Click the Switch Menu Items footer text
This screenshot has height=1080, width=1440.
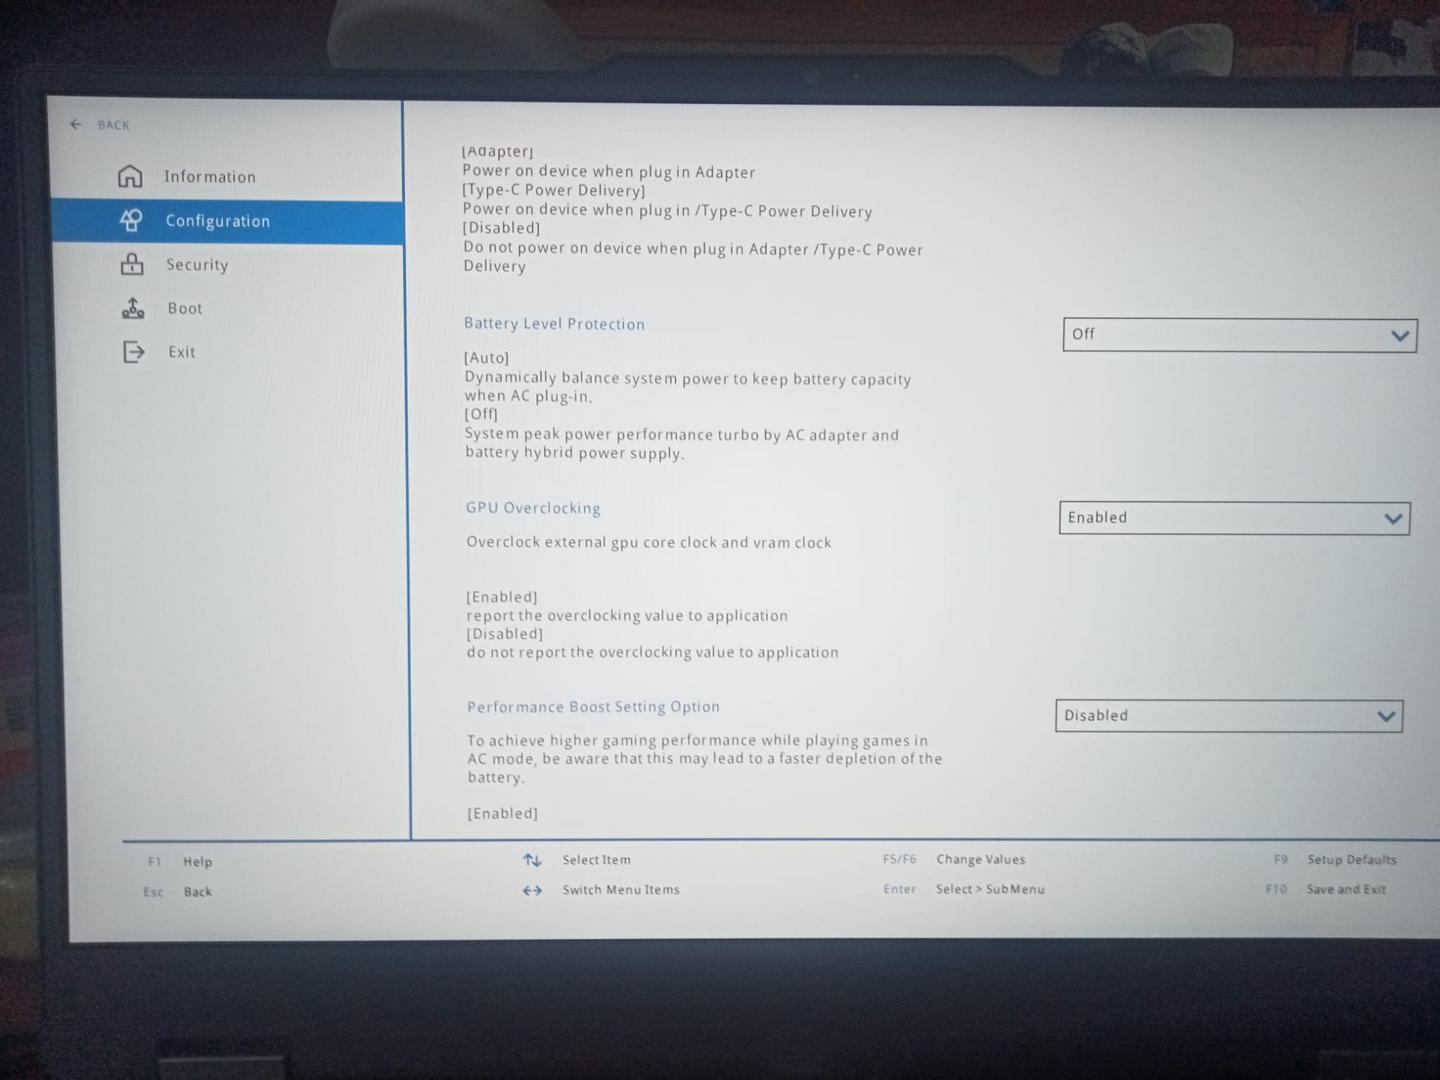[621, 890]
